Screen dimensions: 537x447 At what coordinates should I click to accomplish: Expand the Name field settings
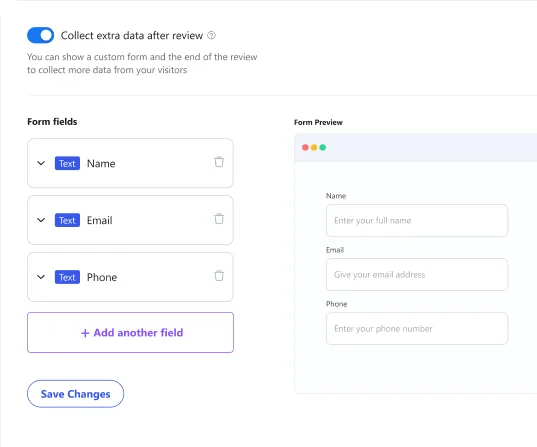point(41,163)
